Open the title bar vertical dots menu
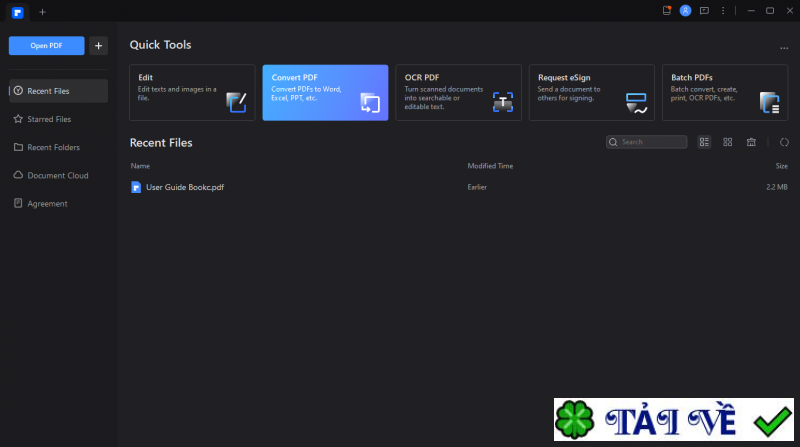800x447 pixels. (723, 11)
